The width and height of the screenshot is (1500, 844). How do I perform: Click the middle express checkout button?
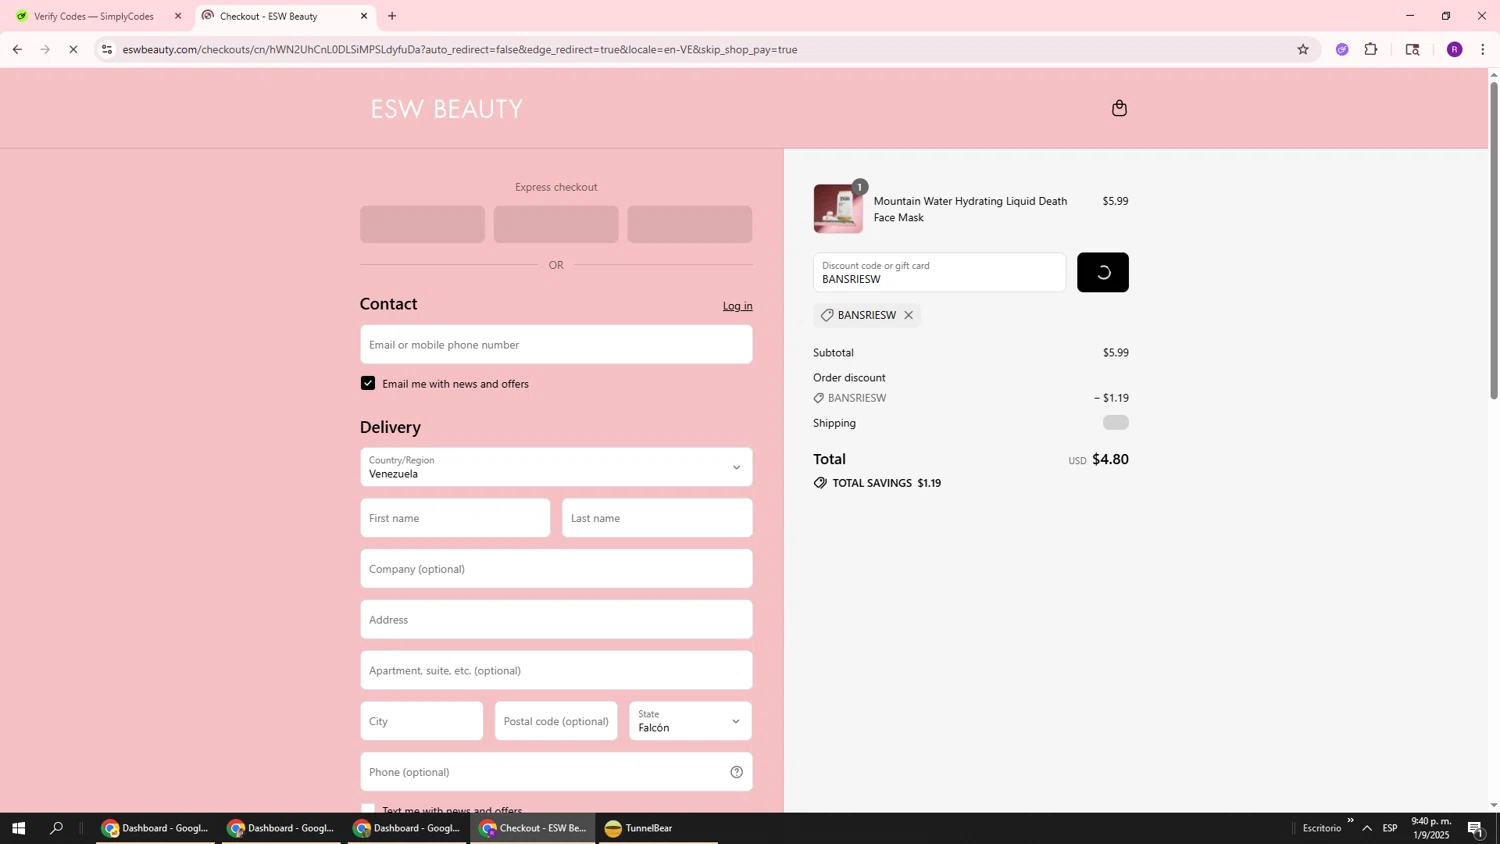[556, 224]
